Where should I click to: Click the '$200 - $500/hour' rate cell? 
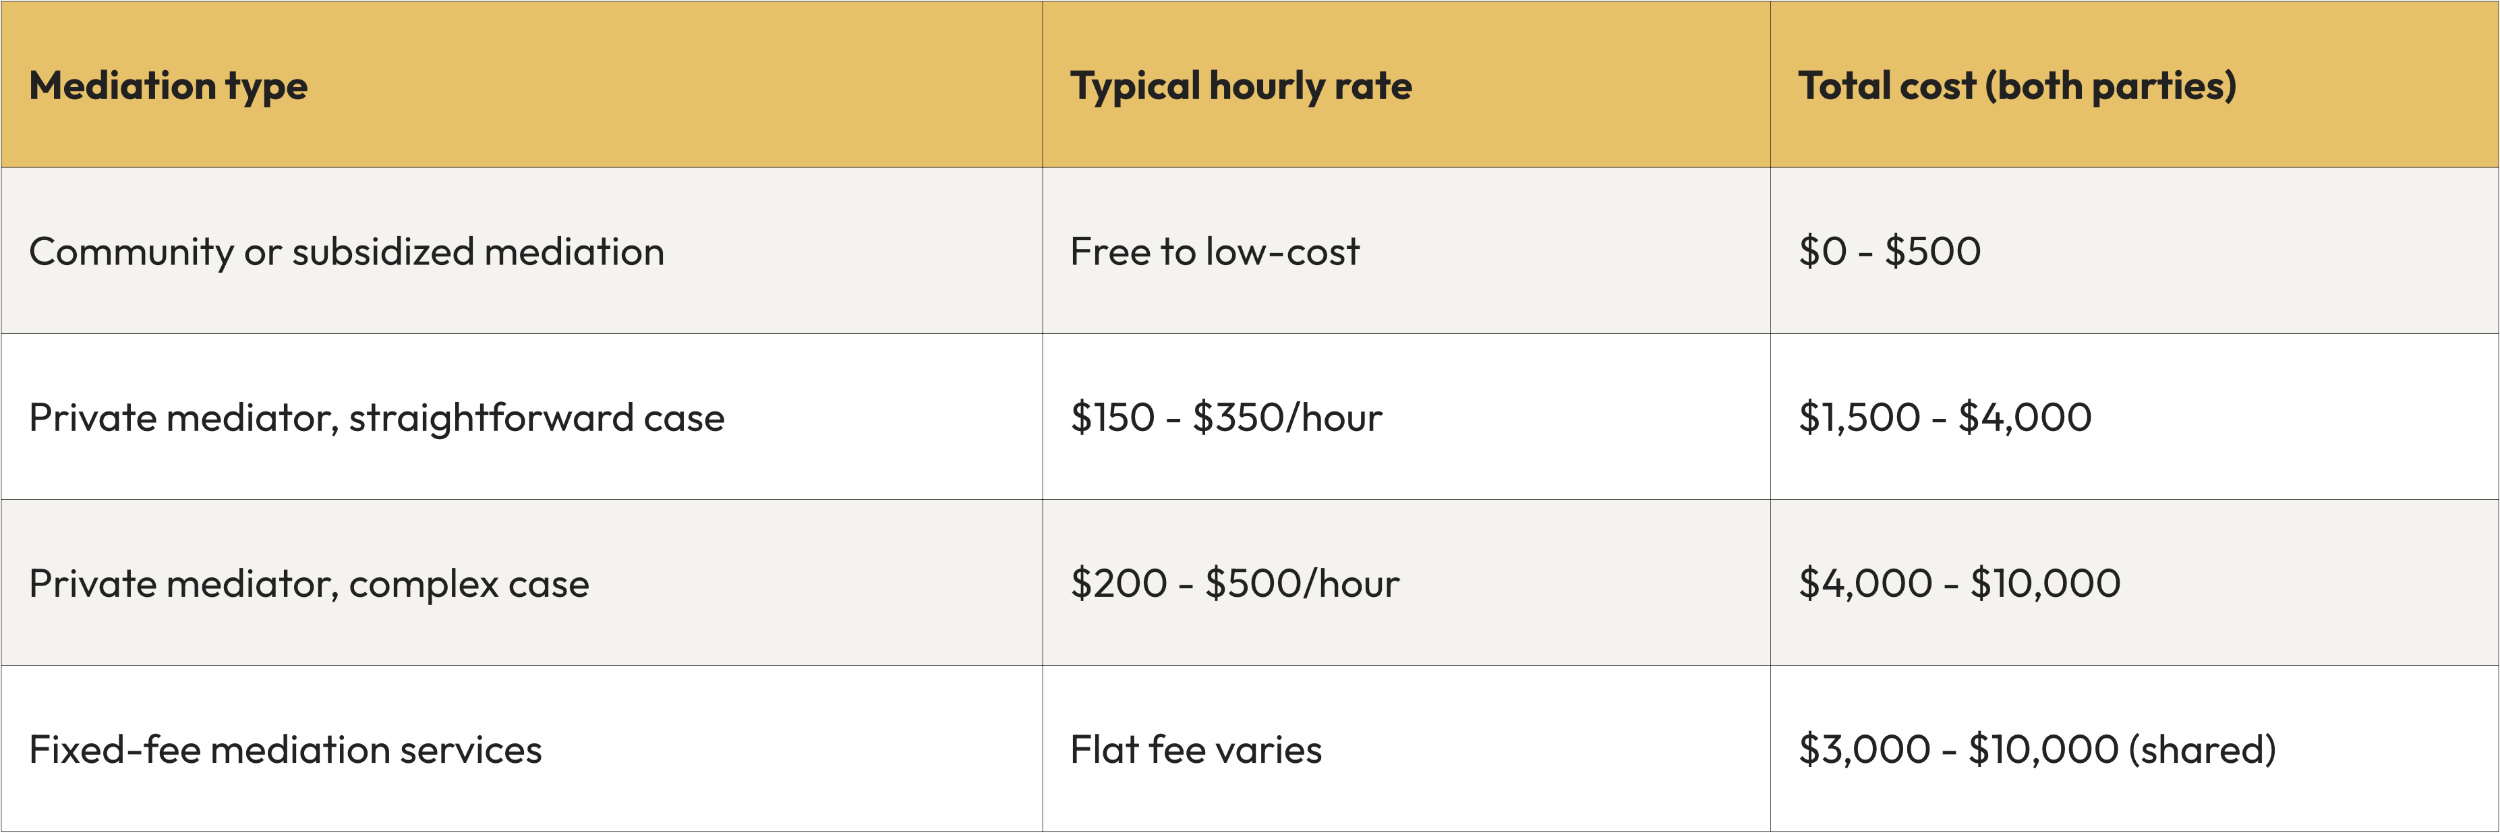click(1234, 584)
